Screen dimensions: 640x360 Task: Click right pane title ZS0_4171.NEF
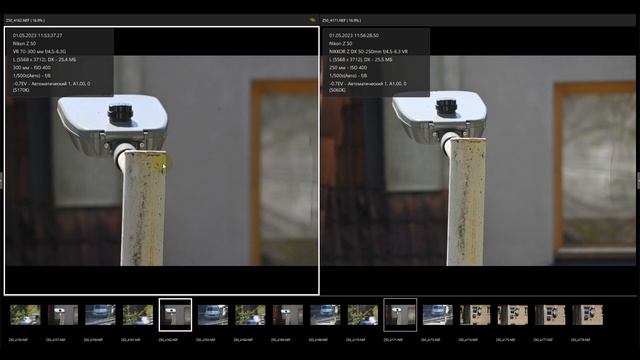point(342,20)
